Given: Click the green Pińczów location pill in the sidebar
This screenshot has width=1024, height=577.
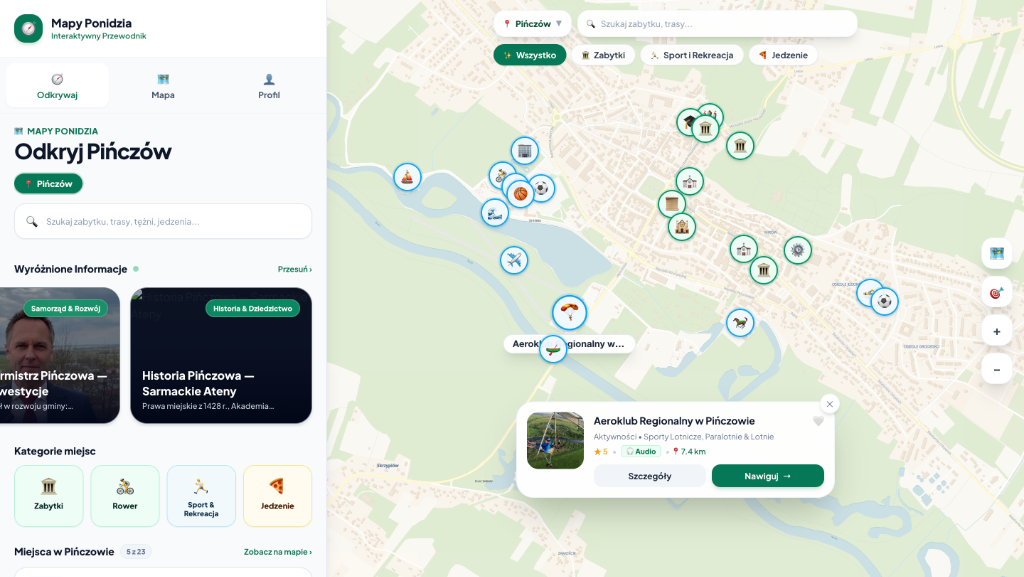Looking at the screenshot, I should [x=48, y=184].
